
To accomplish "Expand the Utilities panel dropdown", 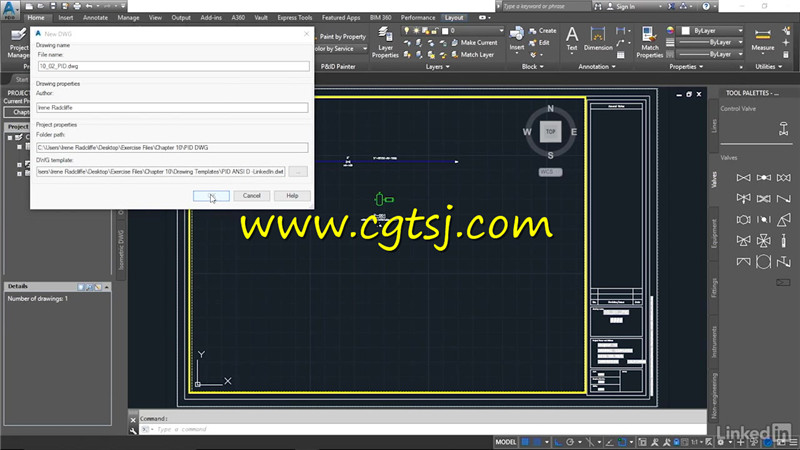I will [768, 67].
